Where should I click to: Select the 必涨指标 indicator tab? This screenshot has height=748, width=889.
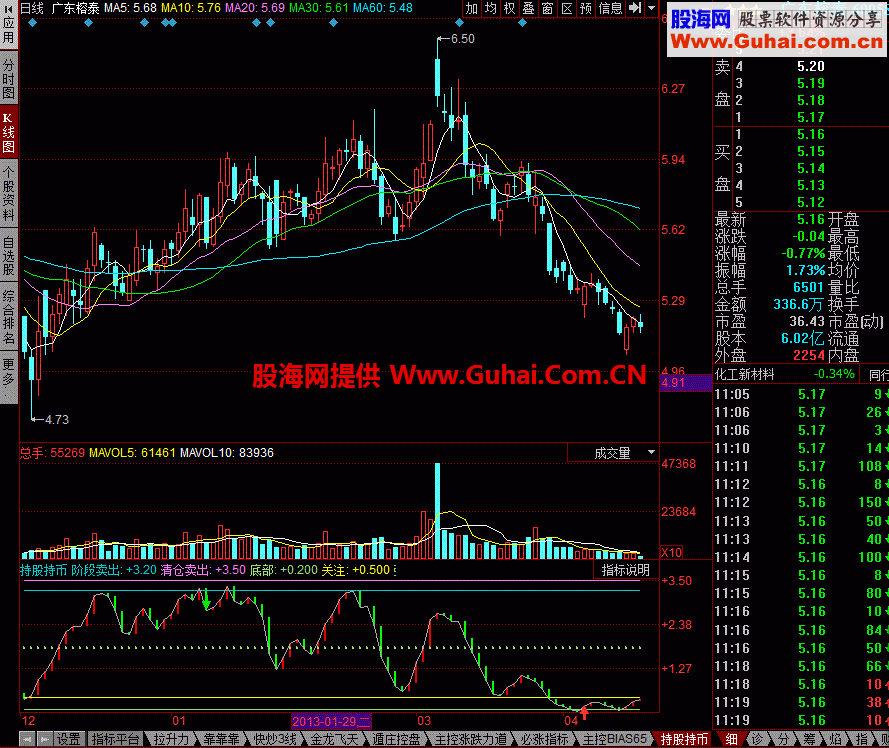[x=544, y=739]
